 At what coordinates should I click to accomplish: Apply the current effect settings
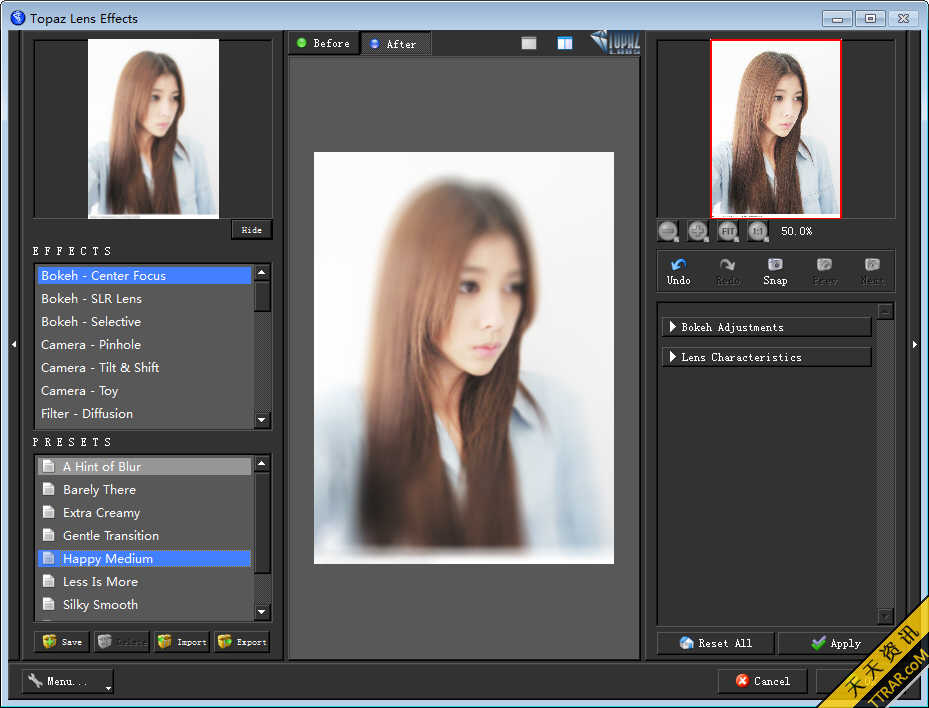click(x=837, y=643)
